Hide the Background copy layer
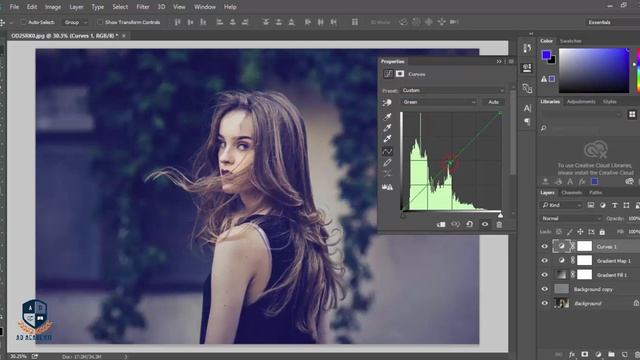This screenshot has height=360, width=640. point(544,289)
